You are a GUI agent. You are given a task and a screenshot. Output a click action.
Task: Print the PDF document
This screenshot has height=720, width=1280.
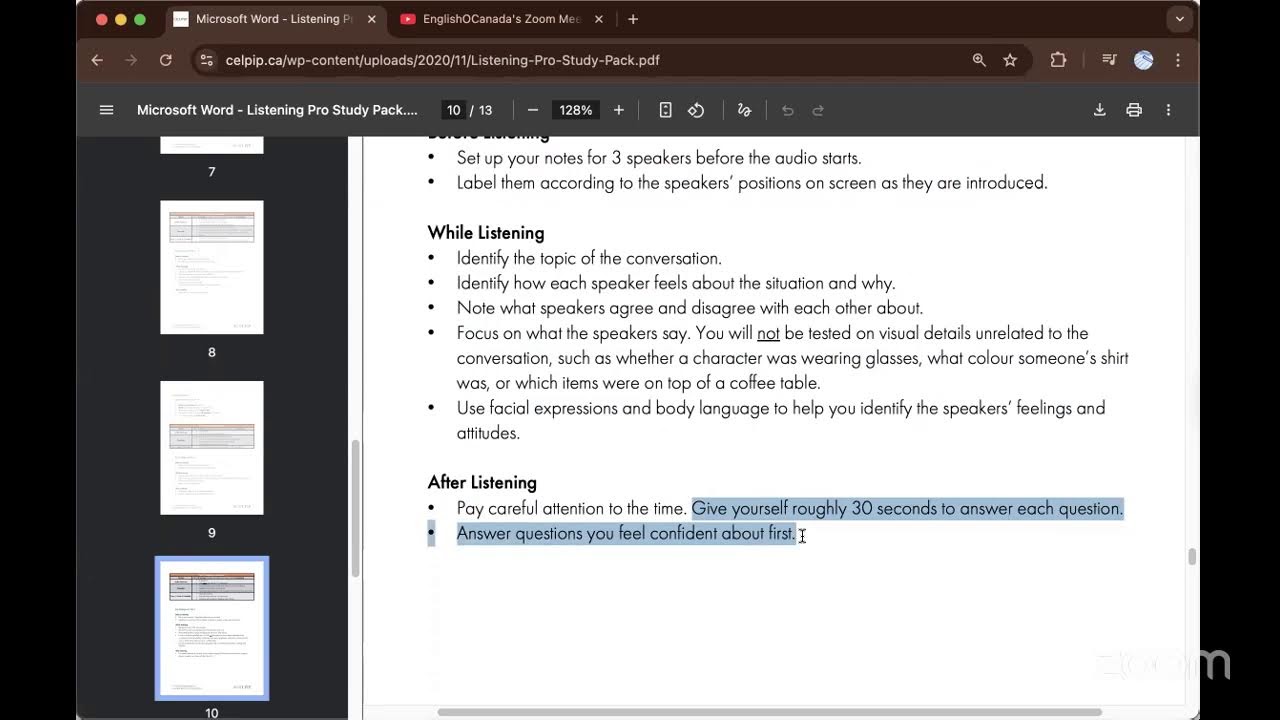(x=1134, y=110)
